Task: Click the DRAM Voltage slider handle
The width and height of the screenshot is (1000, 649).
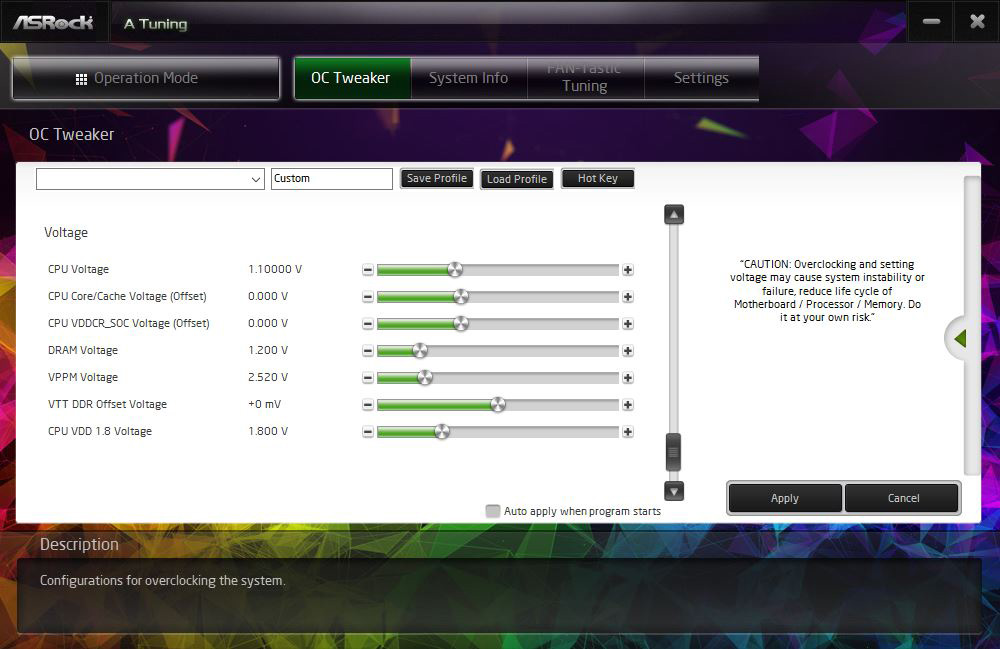Action: tap(420, 351)
